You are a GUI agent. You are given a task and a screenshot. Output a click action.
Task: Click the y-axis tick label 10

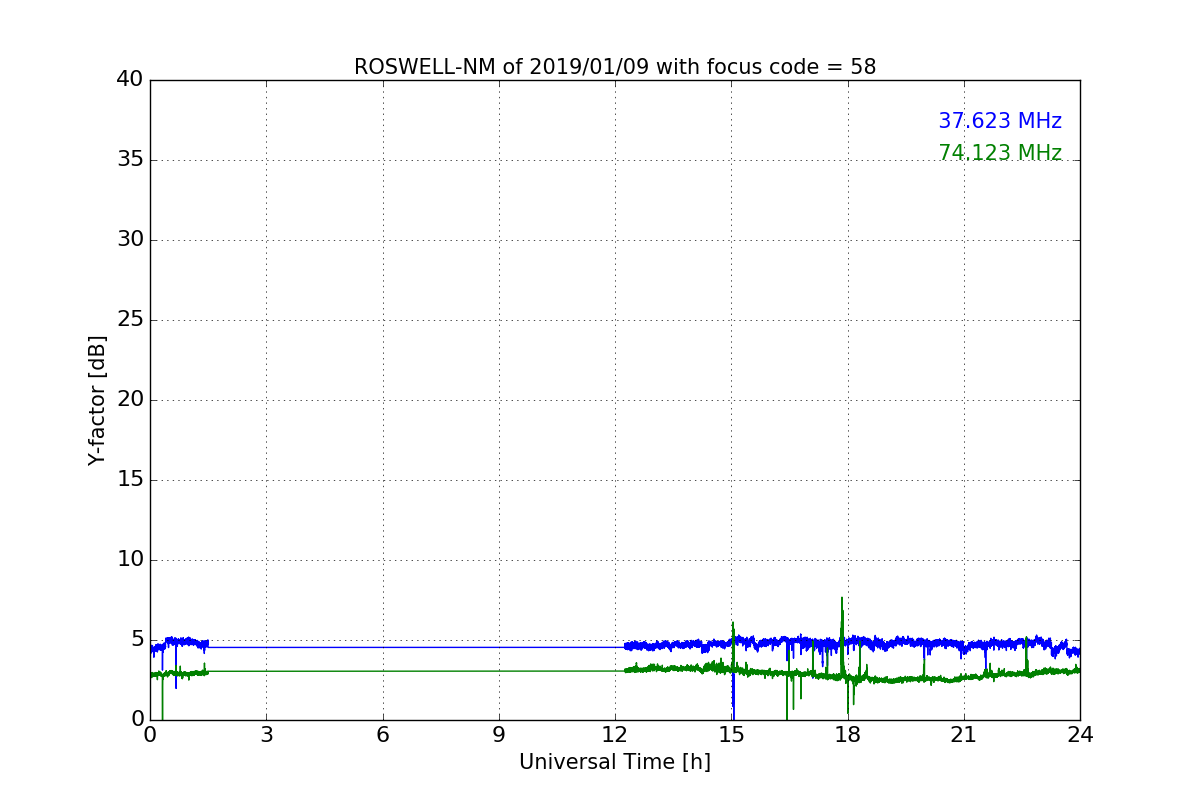coord(130,559)
